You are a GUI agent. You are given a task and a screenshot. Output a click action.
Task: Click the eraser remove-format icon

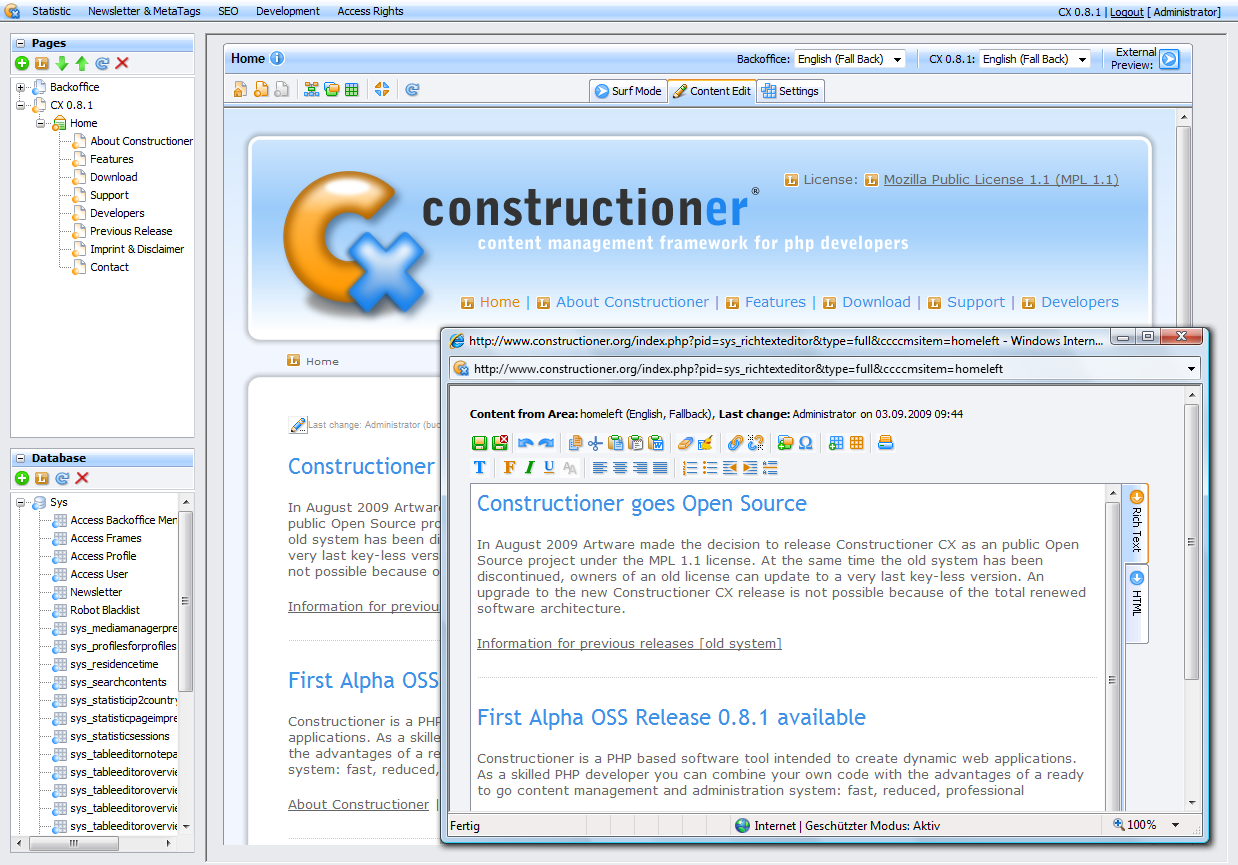[685, 443]
